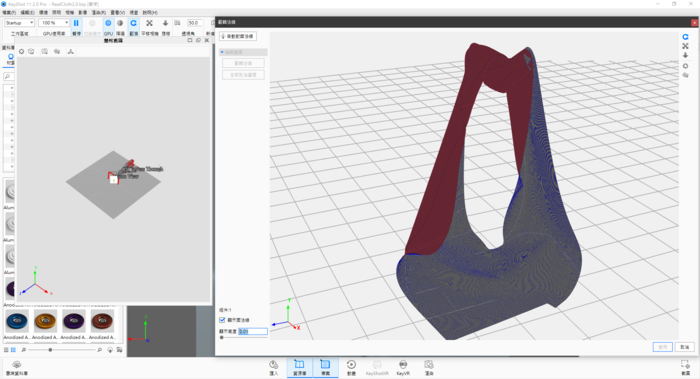Screen dimensions: 700x379
Task: Click the greyed apply button in dialog
Action: (662, 347)
